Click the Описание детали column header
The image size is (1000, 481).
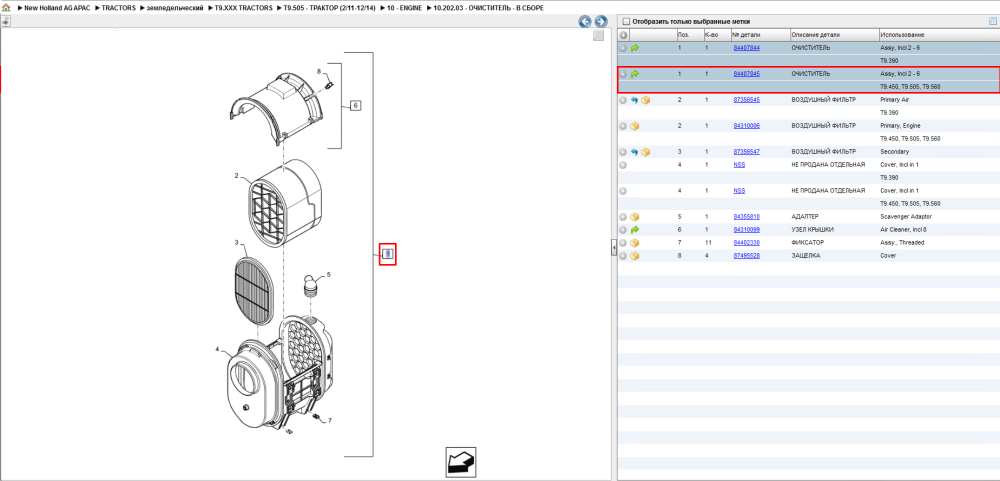pyautogui.click(x=816, y=34)
